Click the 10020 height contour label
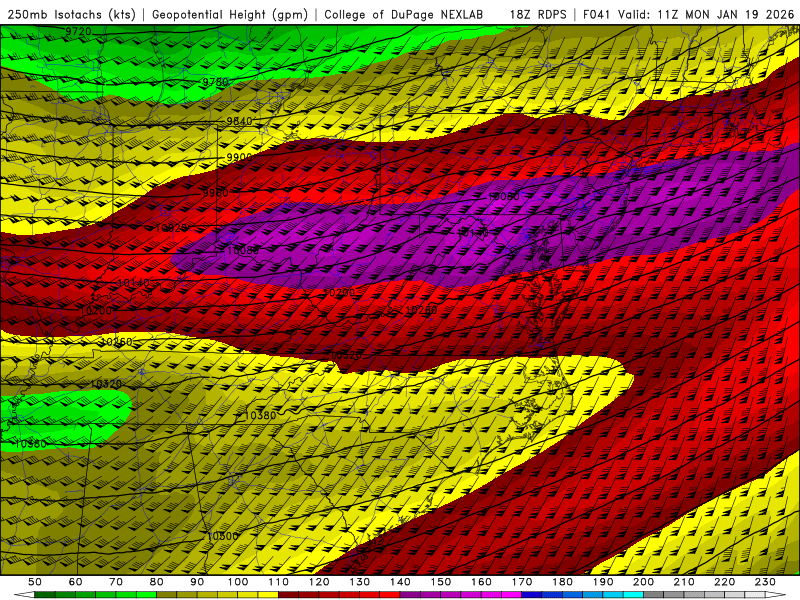 tap(171, 228)
